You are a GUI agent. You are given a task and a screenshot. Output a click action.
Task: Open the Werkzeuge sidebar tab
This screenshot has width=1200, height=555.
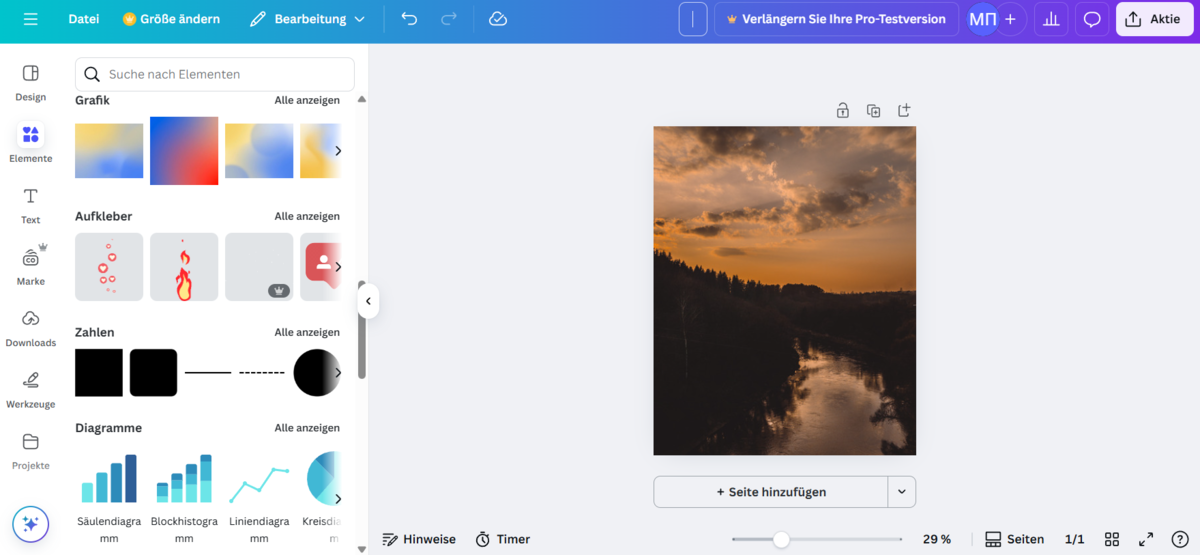tap(31, 390)
